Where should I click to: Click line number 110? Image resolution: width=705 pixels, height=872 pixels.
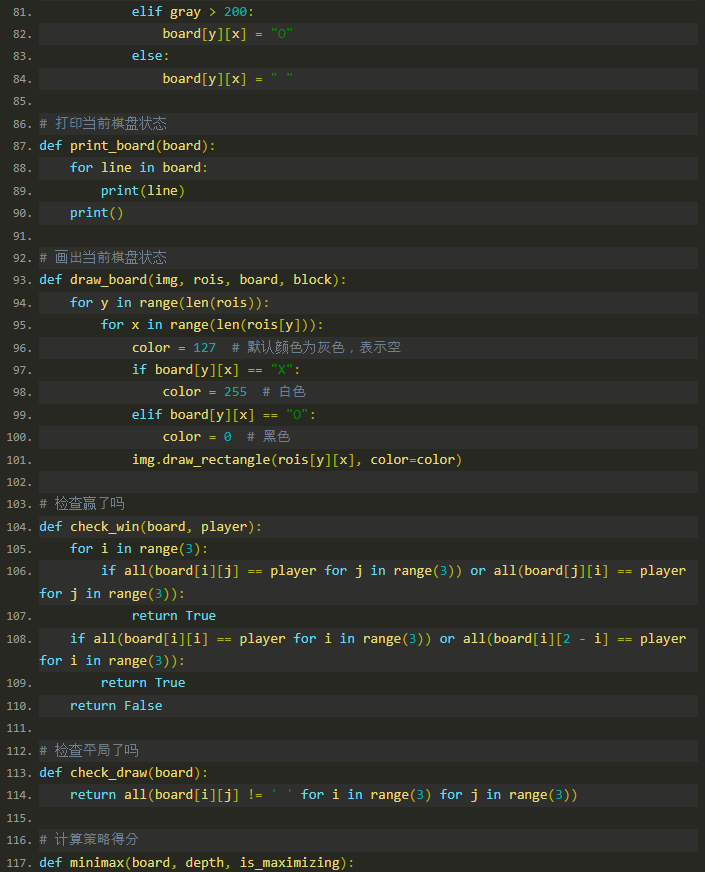(19, 706)
